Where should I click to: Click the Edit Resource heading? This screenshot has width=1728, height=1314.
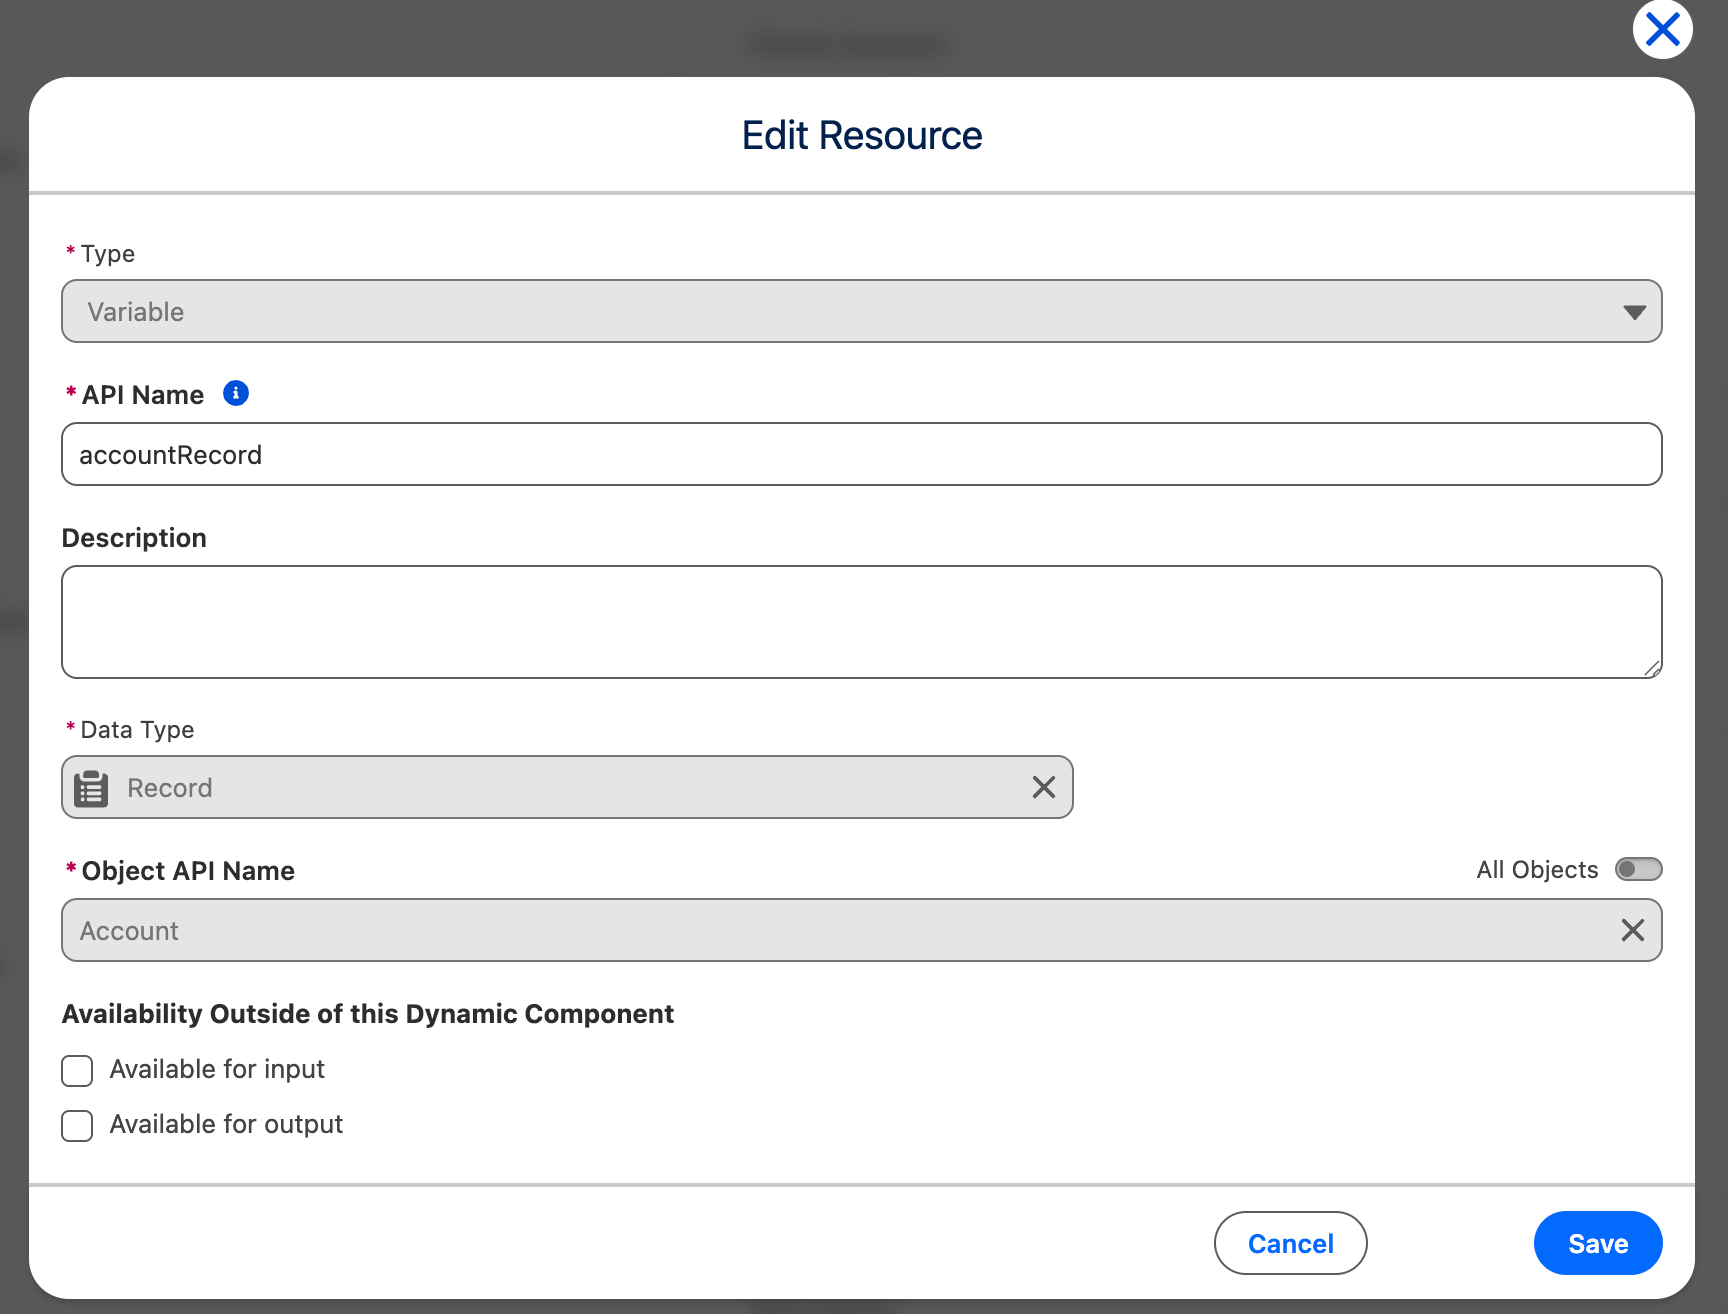[862, 135]
